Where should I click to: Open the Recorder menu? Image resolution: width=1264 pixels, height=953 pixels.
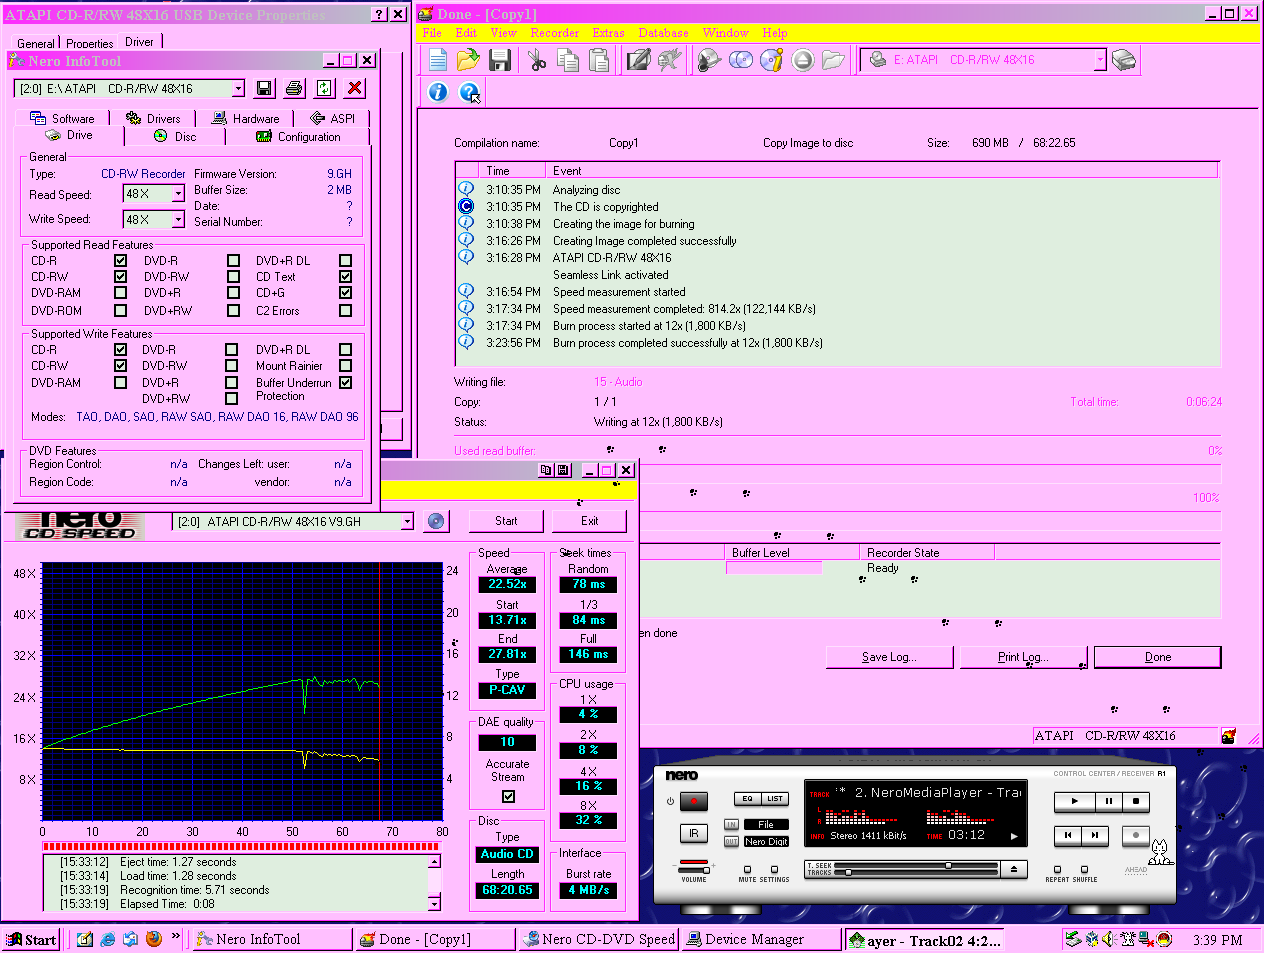click(554, 33)
